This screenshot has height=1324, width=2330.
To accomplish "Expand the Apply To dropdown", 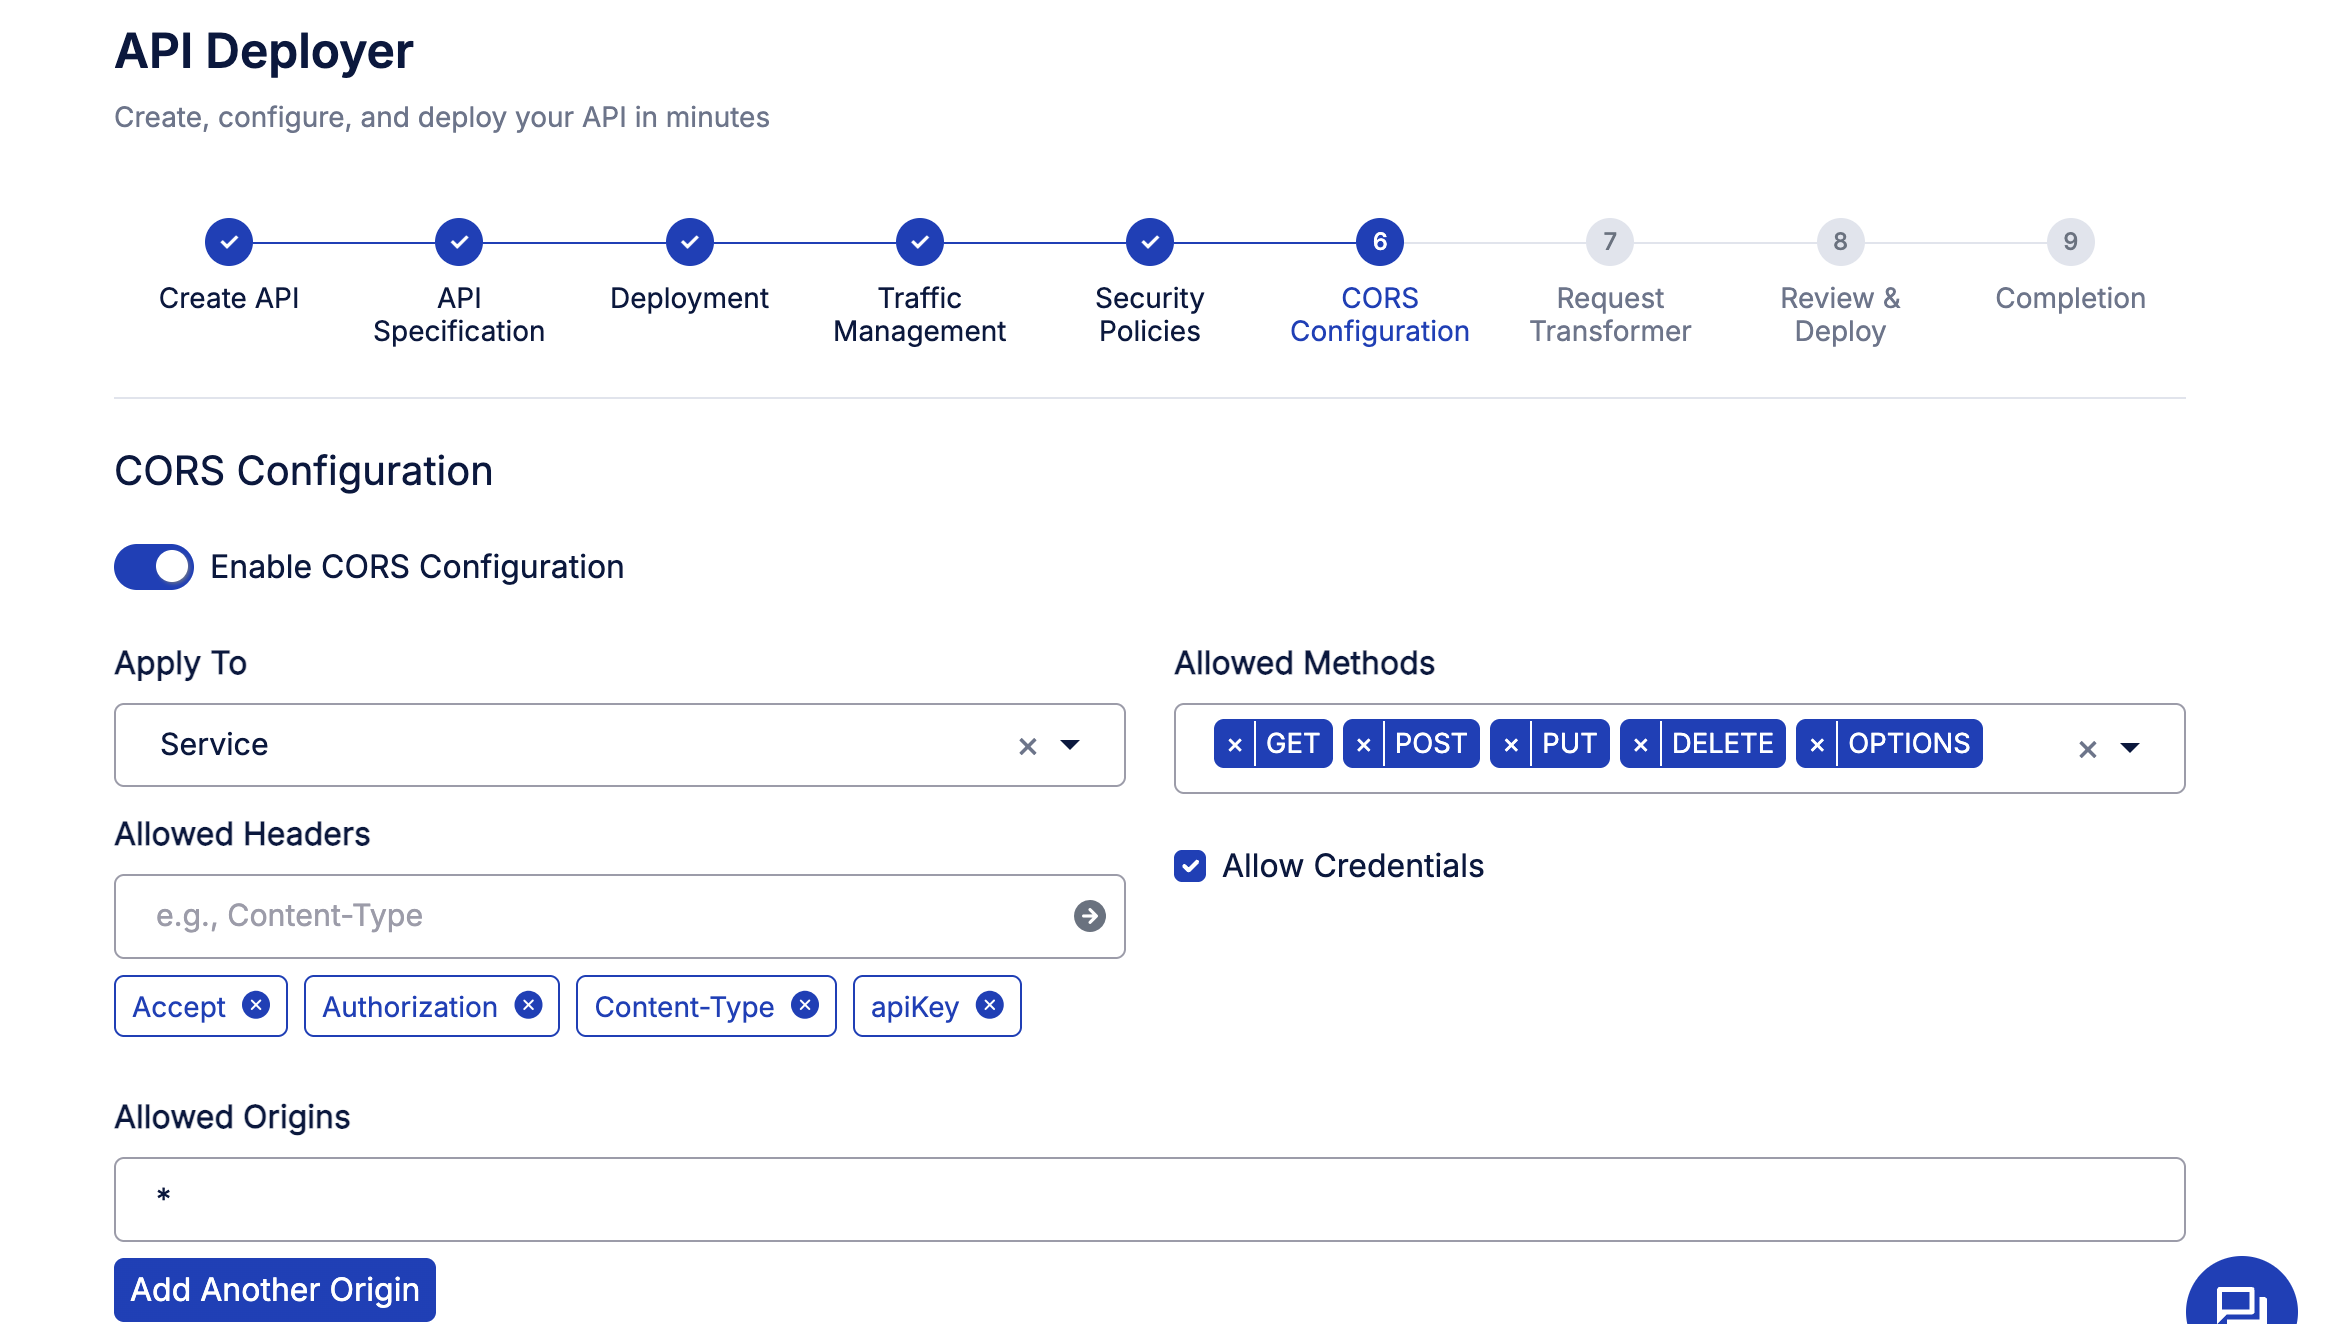I will click(x=1070, y=745).
